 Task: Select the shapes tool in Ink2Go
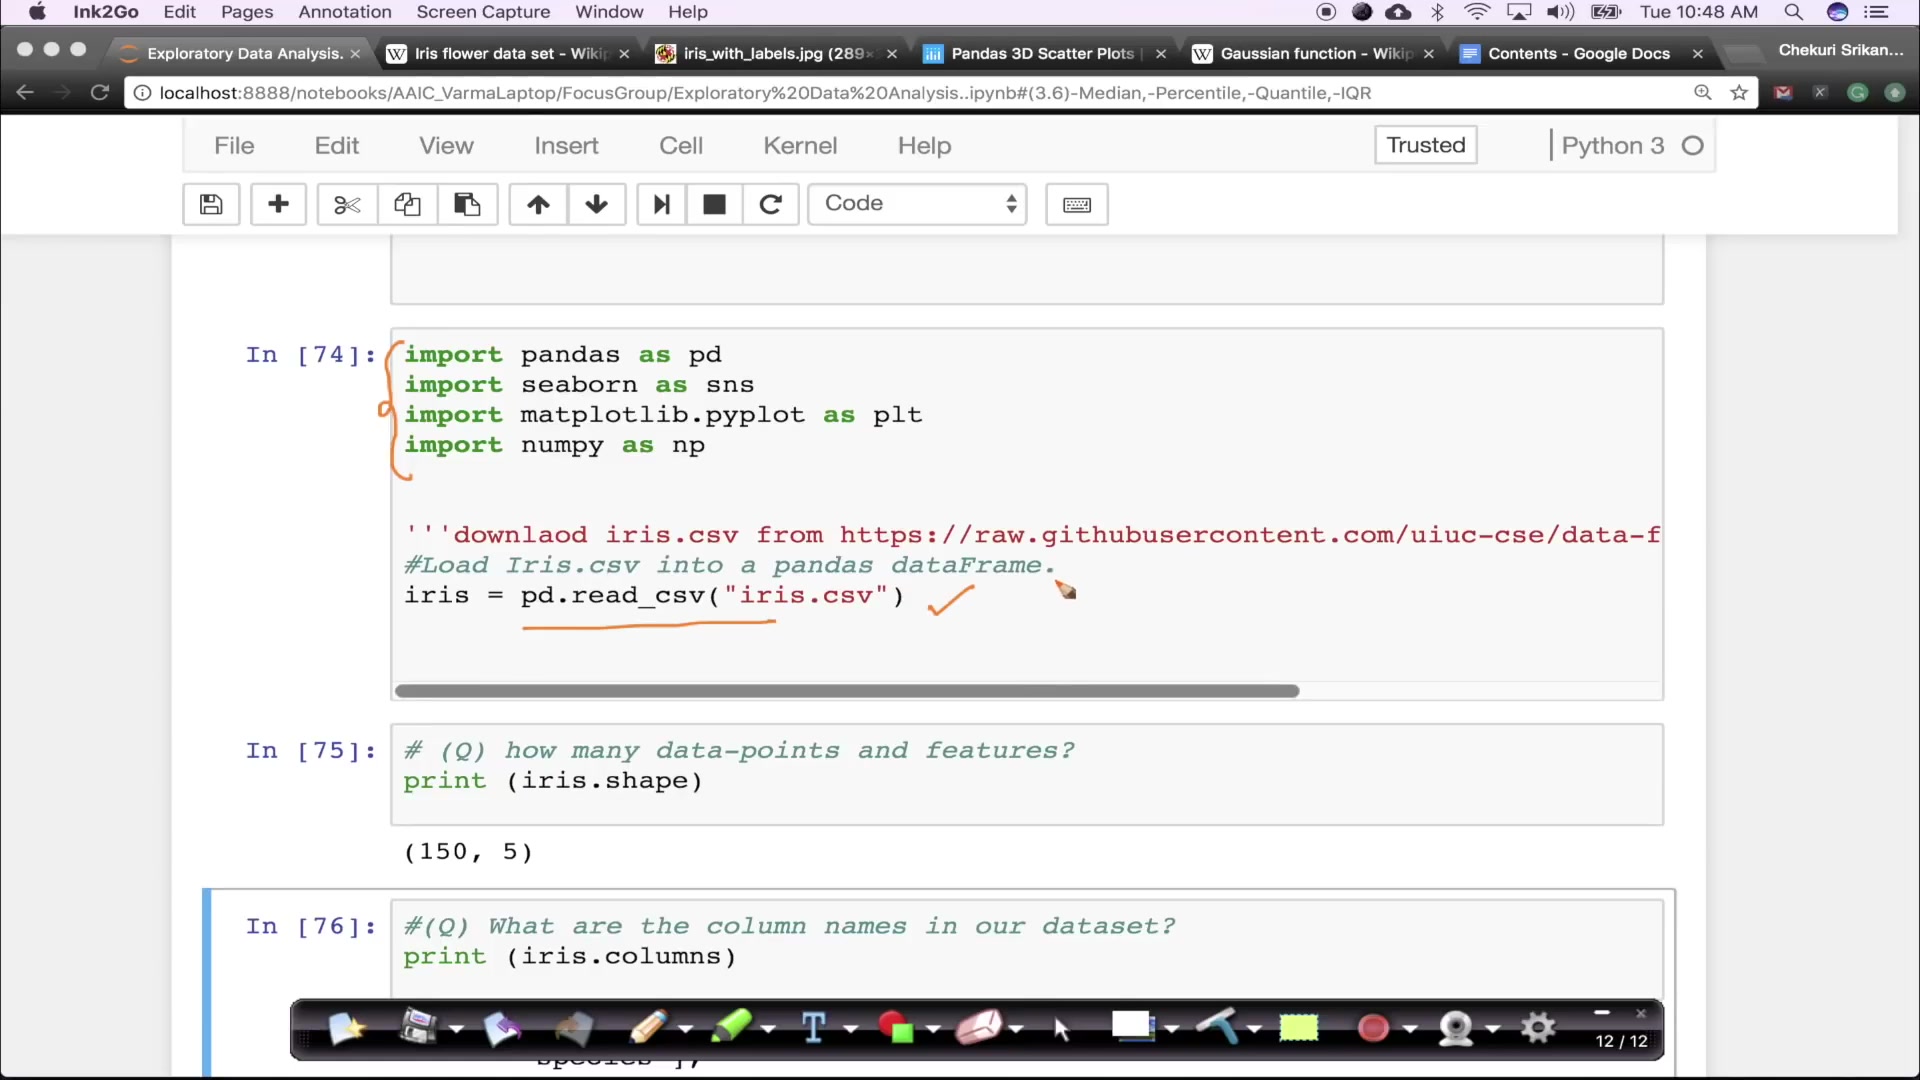coord(896,1027)
